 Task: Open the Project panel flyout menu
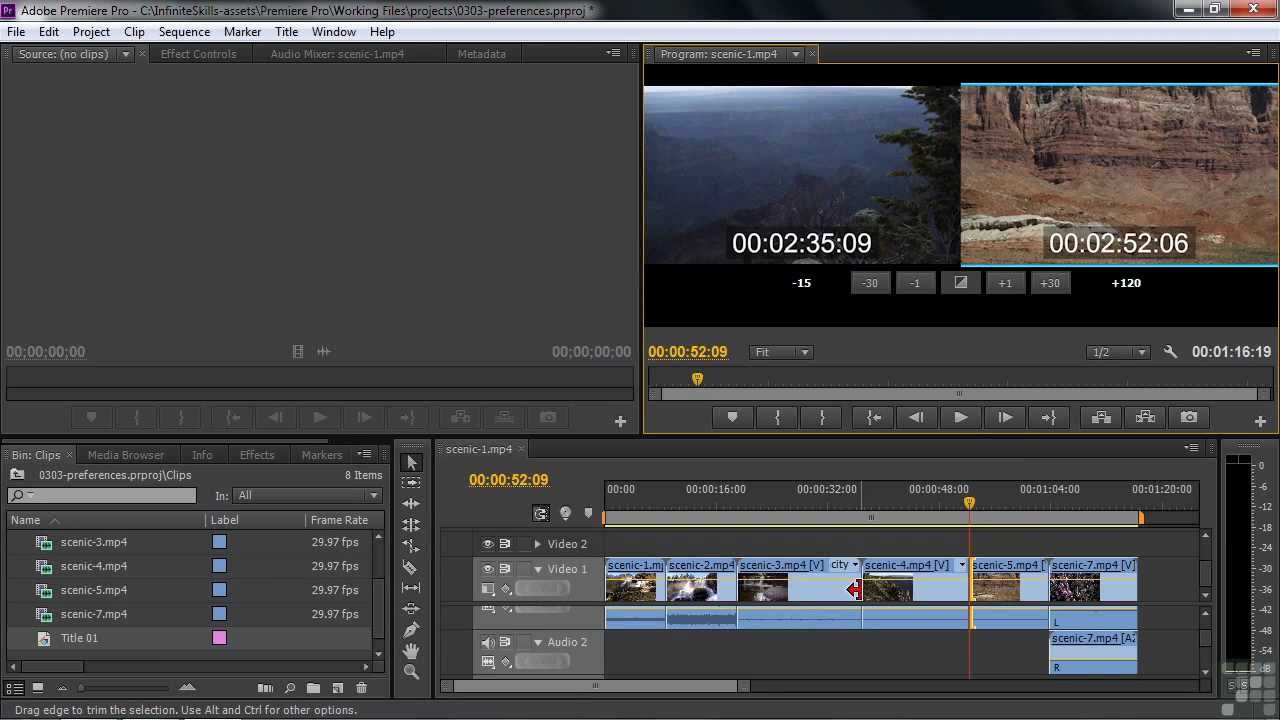pos(365,454)
